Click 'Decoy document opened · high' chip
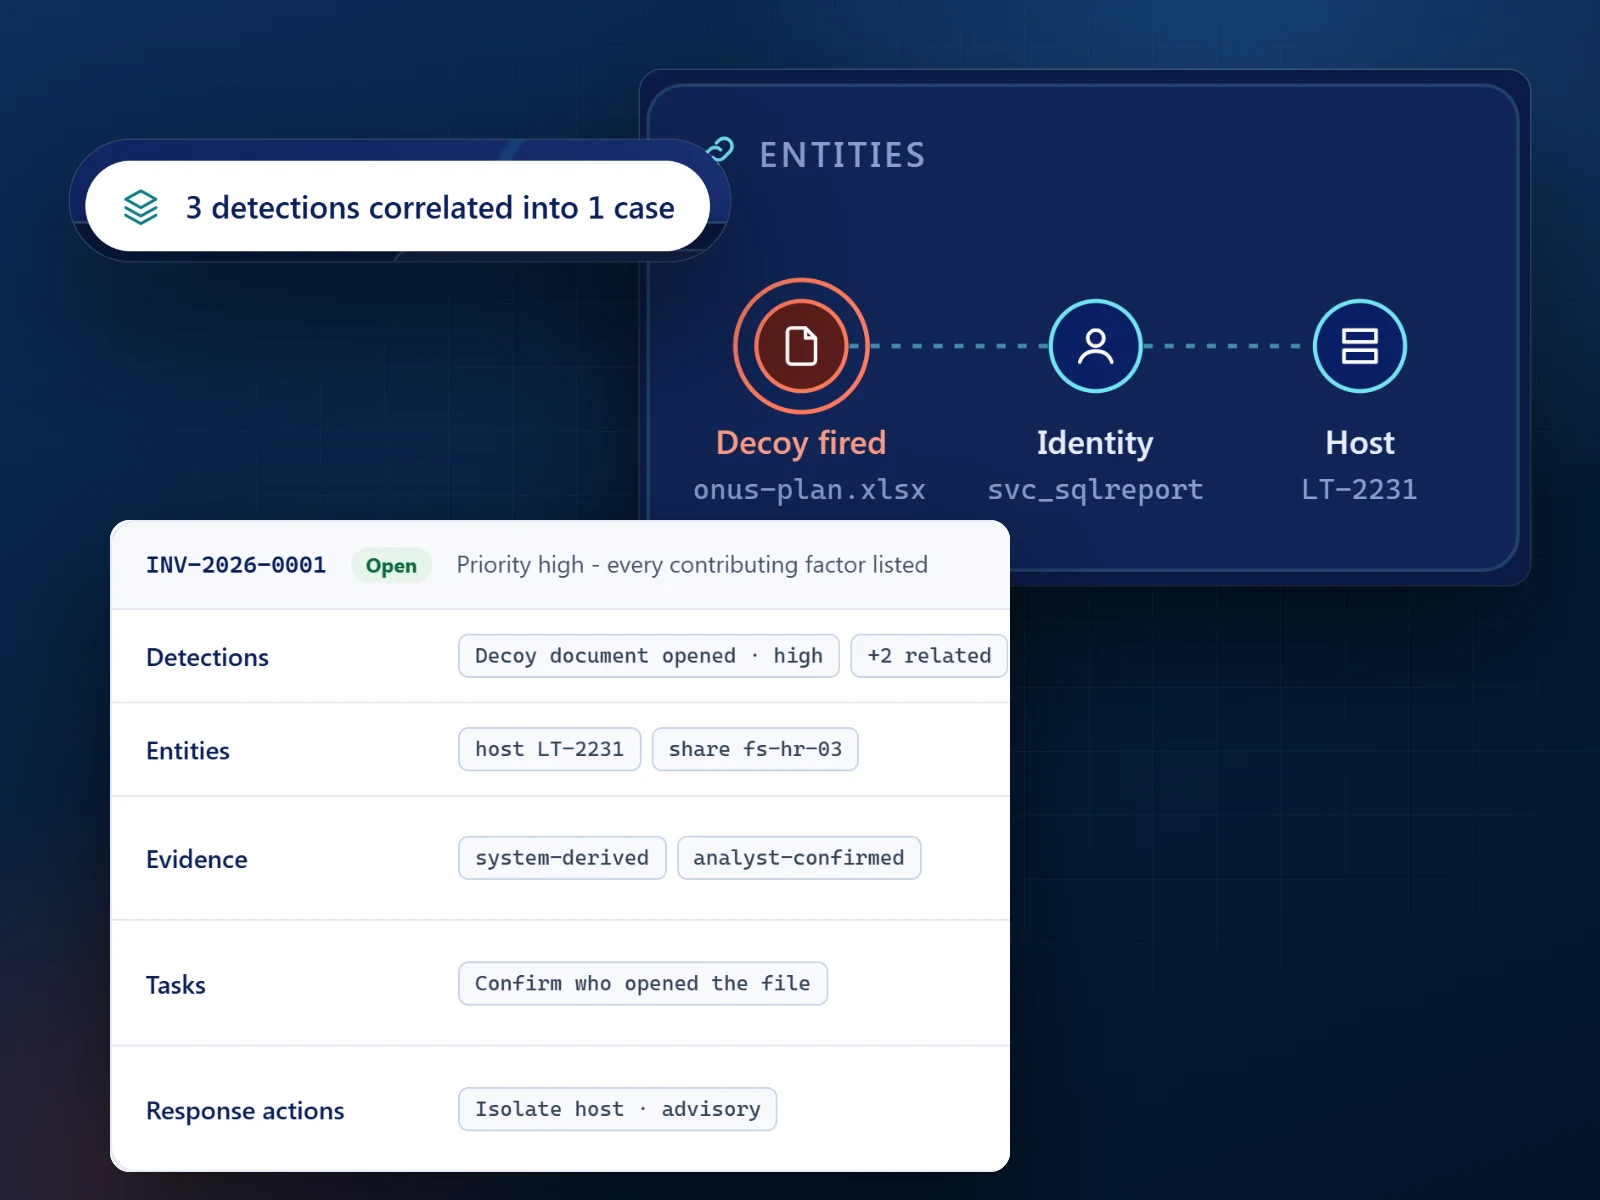The height and width of the screenshot is (1200, 1600). click(x=649, y=656)
